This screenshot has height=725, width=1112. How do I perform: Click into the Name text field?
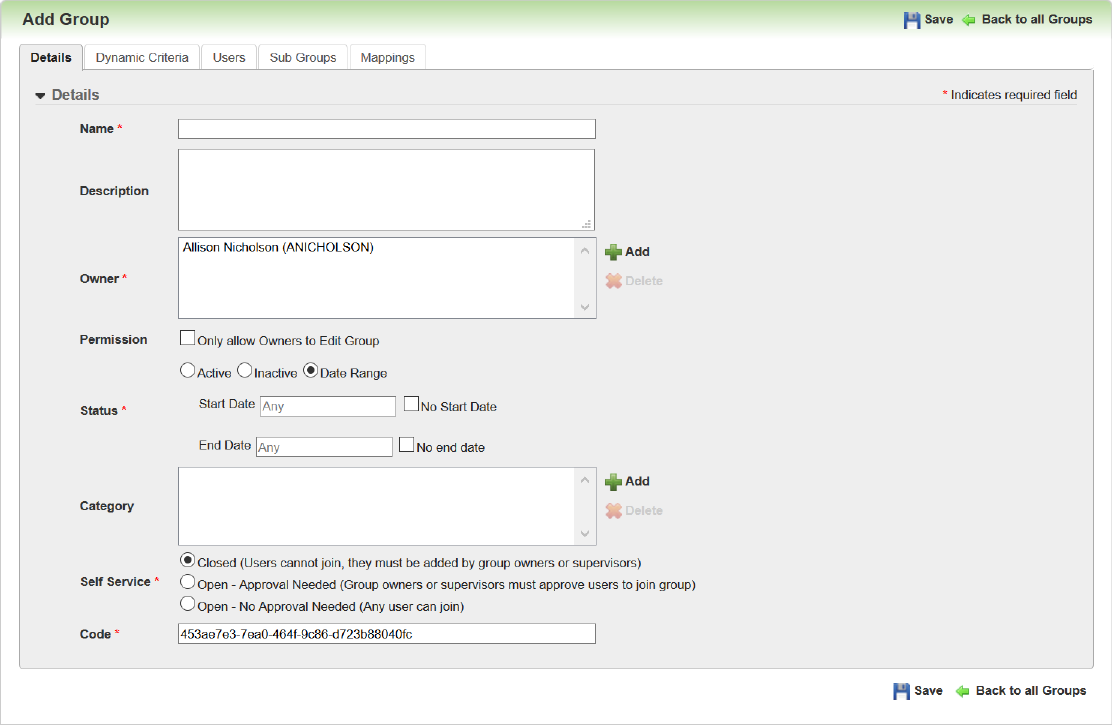pos(386,129)
